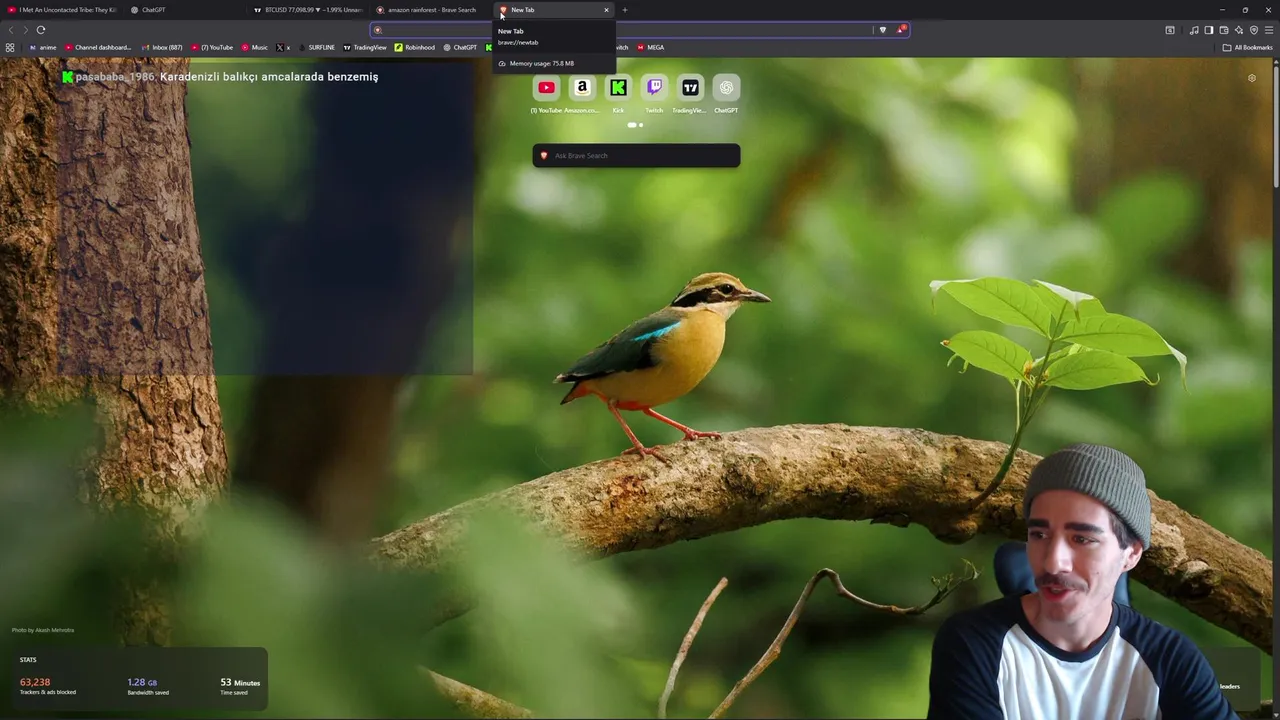The height and width of the screenshot is (720, 1280).
Task: Reload the current page
Action: coord(41,30)
